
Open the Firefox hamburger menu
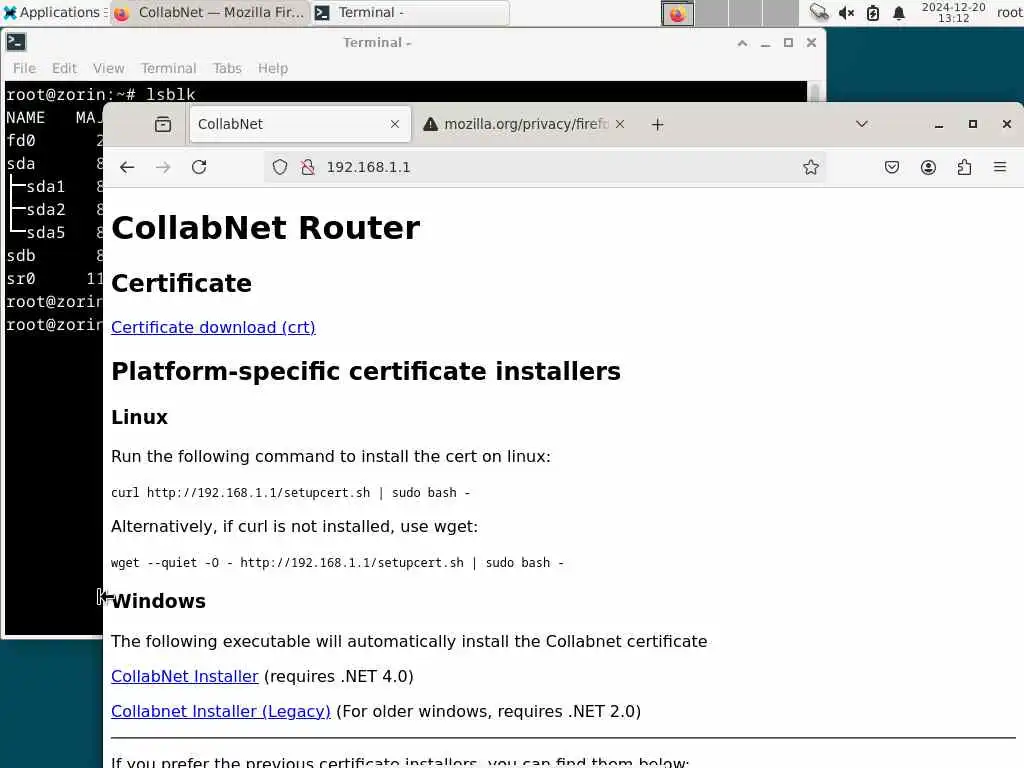(1000, 167)
